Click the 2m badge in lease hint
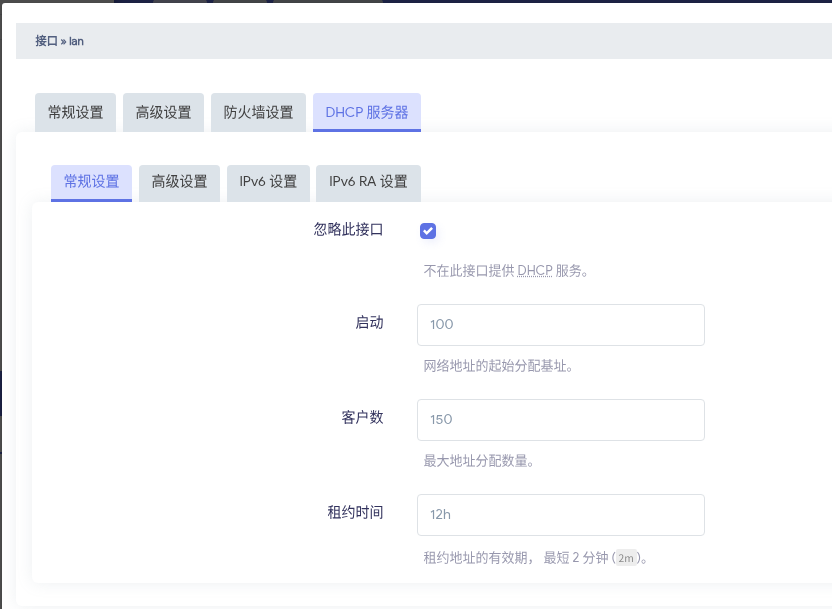The width and height of the screenshot is (832, 609). 626,557
